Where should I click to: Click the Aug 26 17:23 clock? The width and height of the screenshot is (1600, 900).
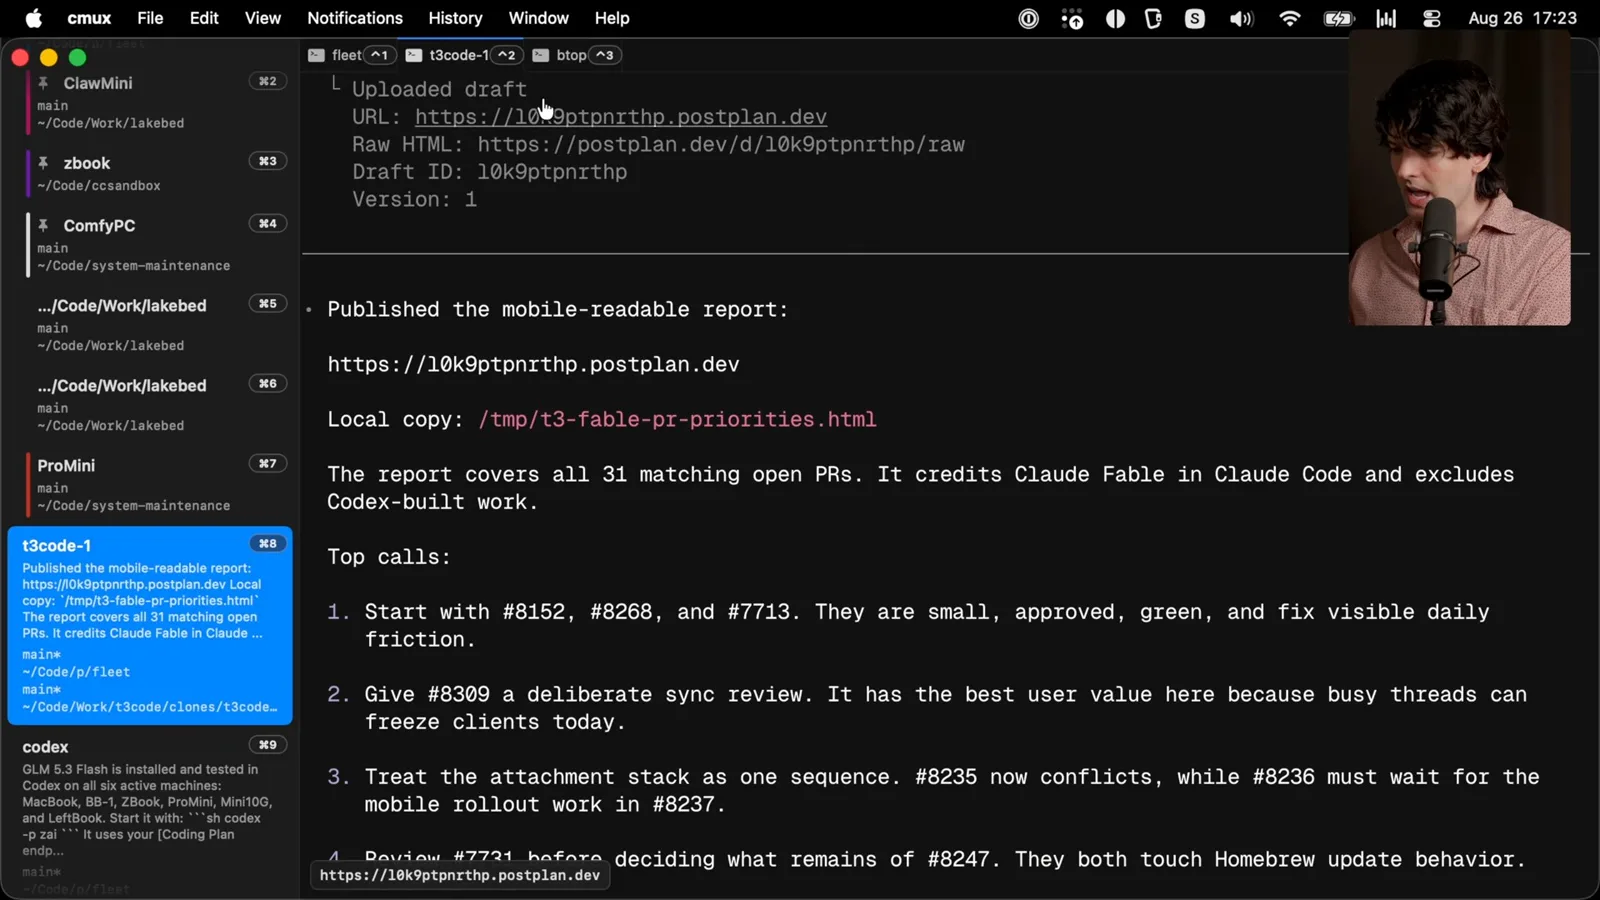(x=1522, y=18)
